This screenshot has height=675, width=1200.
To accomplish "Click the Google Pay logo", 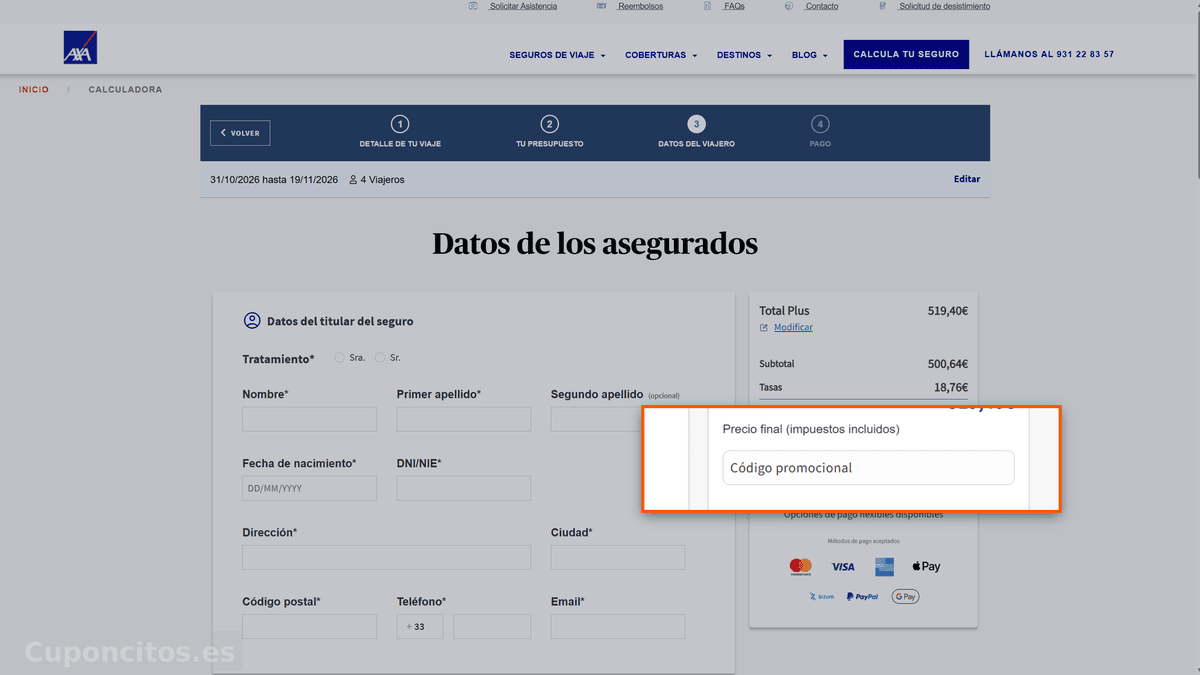I will point(905,597).
